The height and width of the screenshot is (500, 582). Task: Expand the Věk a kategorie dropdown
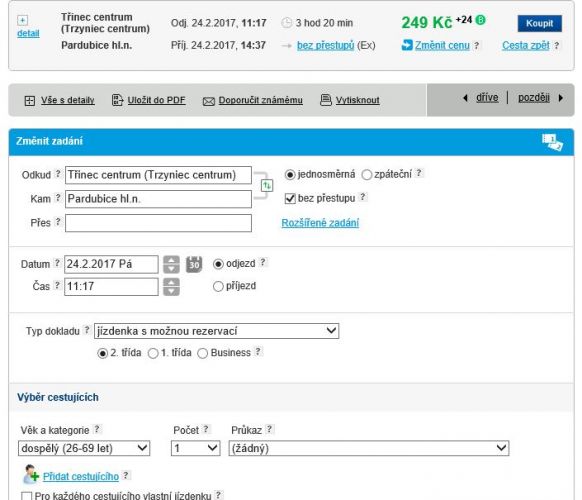point(84,448)
